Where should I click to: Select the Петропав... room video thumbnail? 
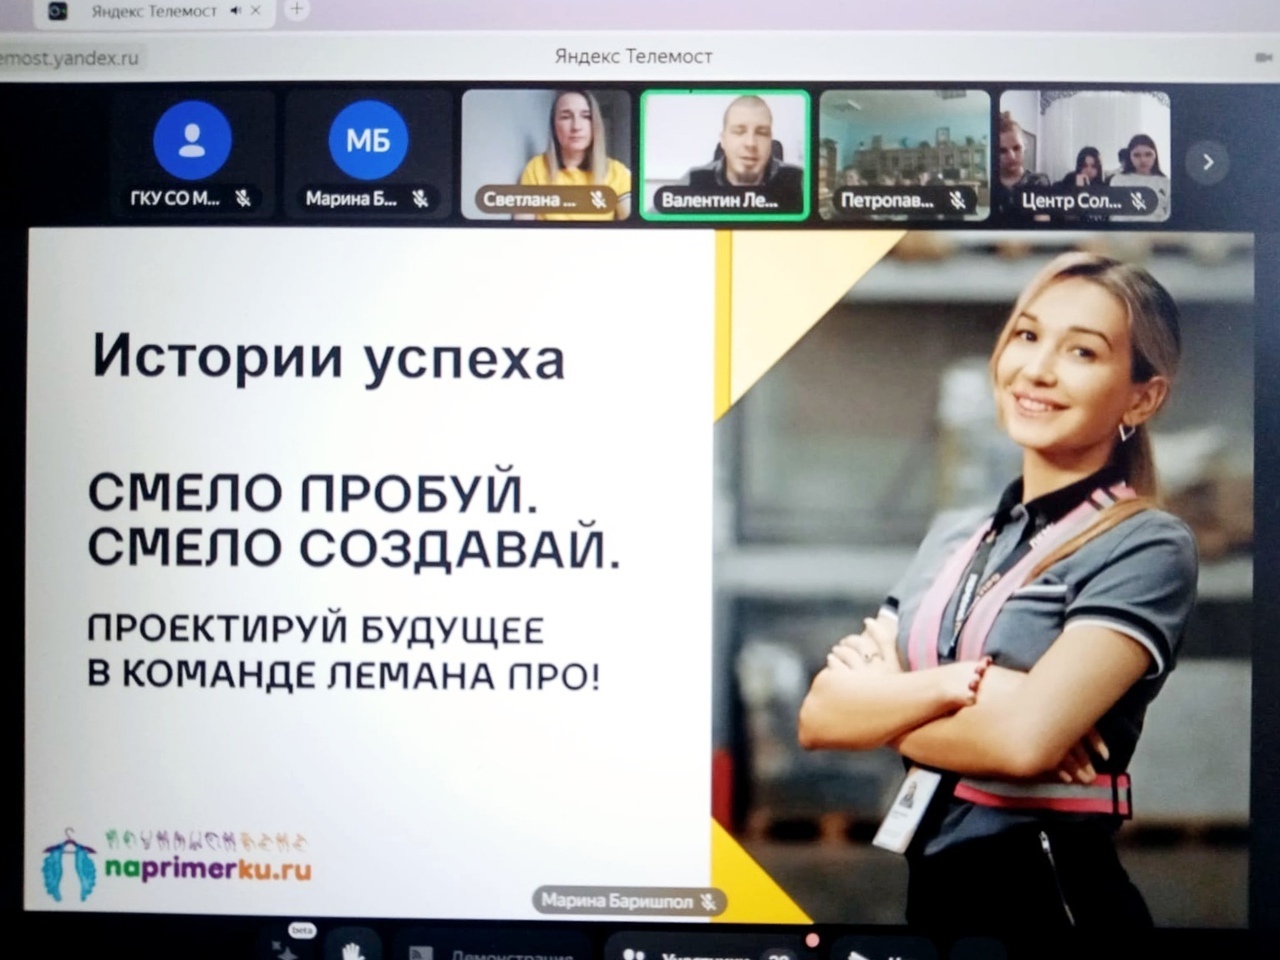[x=905, y=155]
